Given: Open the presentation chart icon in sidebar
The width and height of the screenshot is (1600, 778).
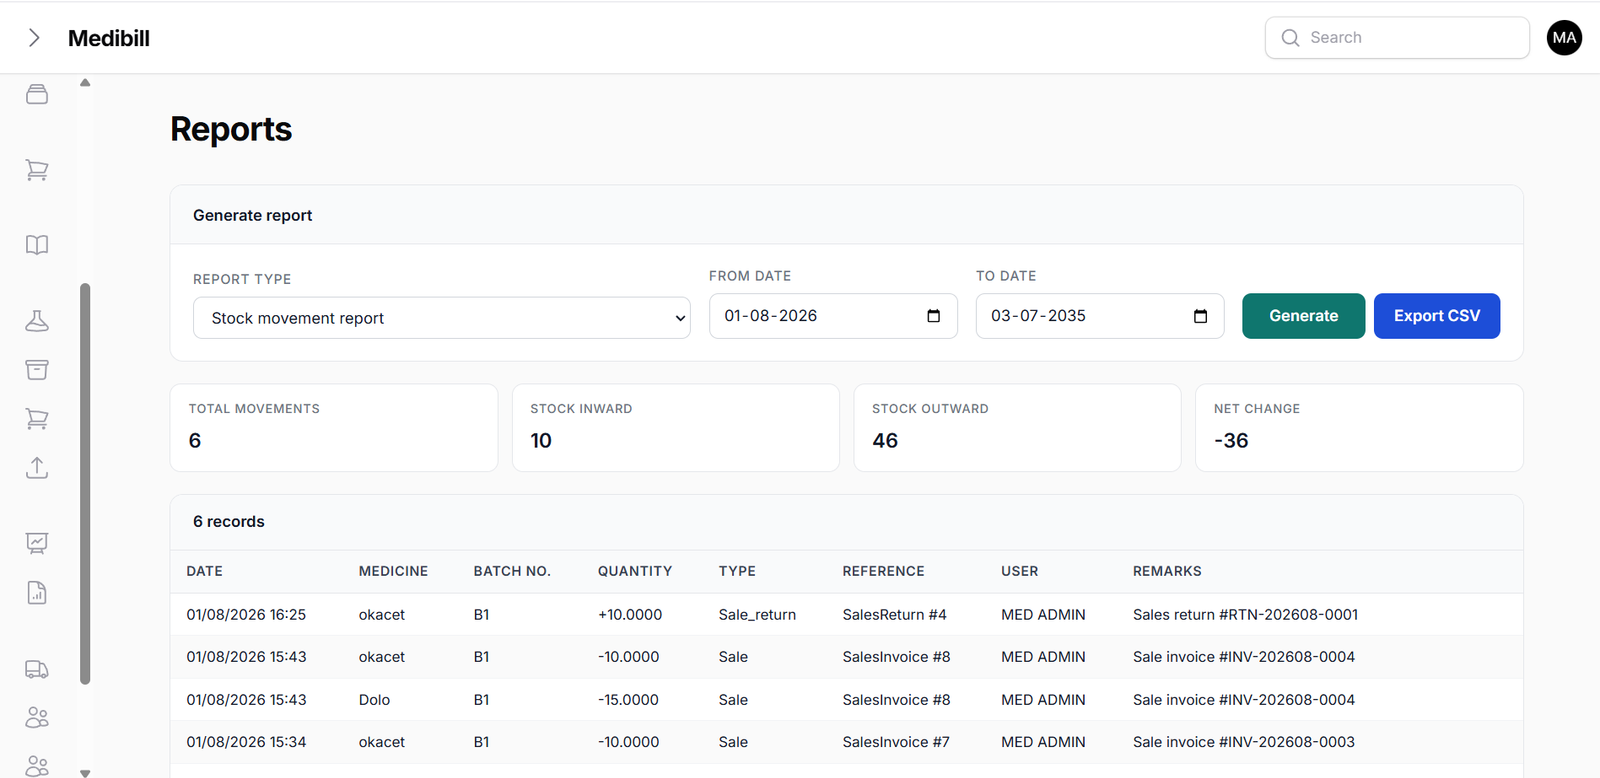Looking at the screenshot, I should point(37,543).
